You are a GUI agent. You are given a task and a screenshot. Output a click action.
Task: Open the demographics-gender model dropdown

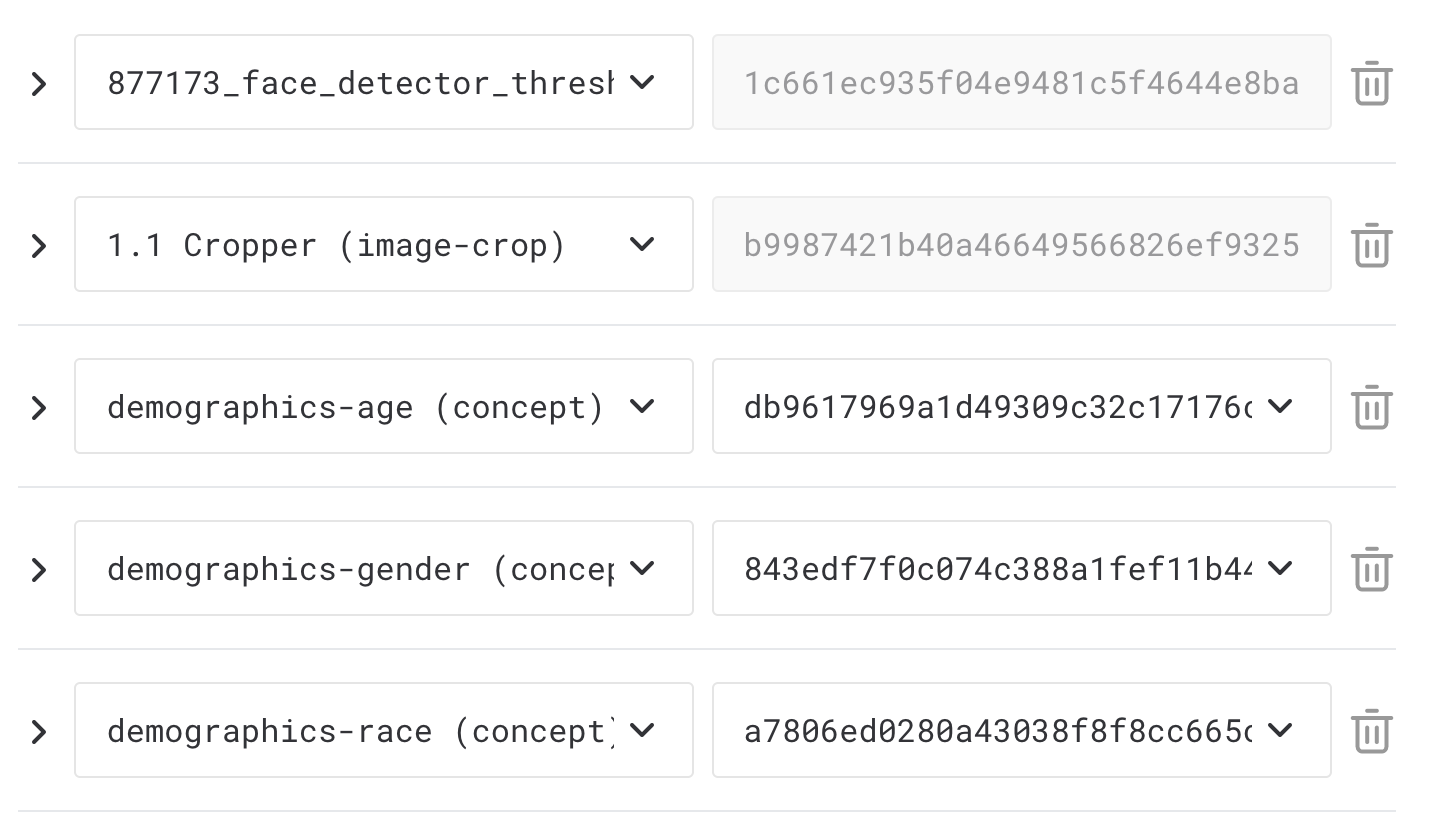(x=383, y=568)
